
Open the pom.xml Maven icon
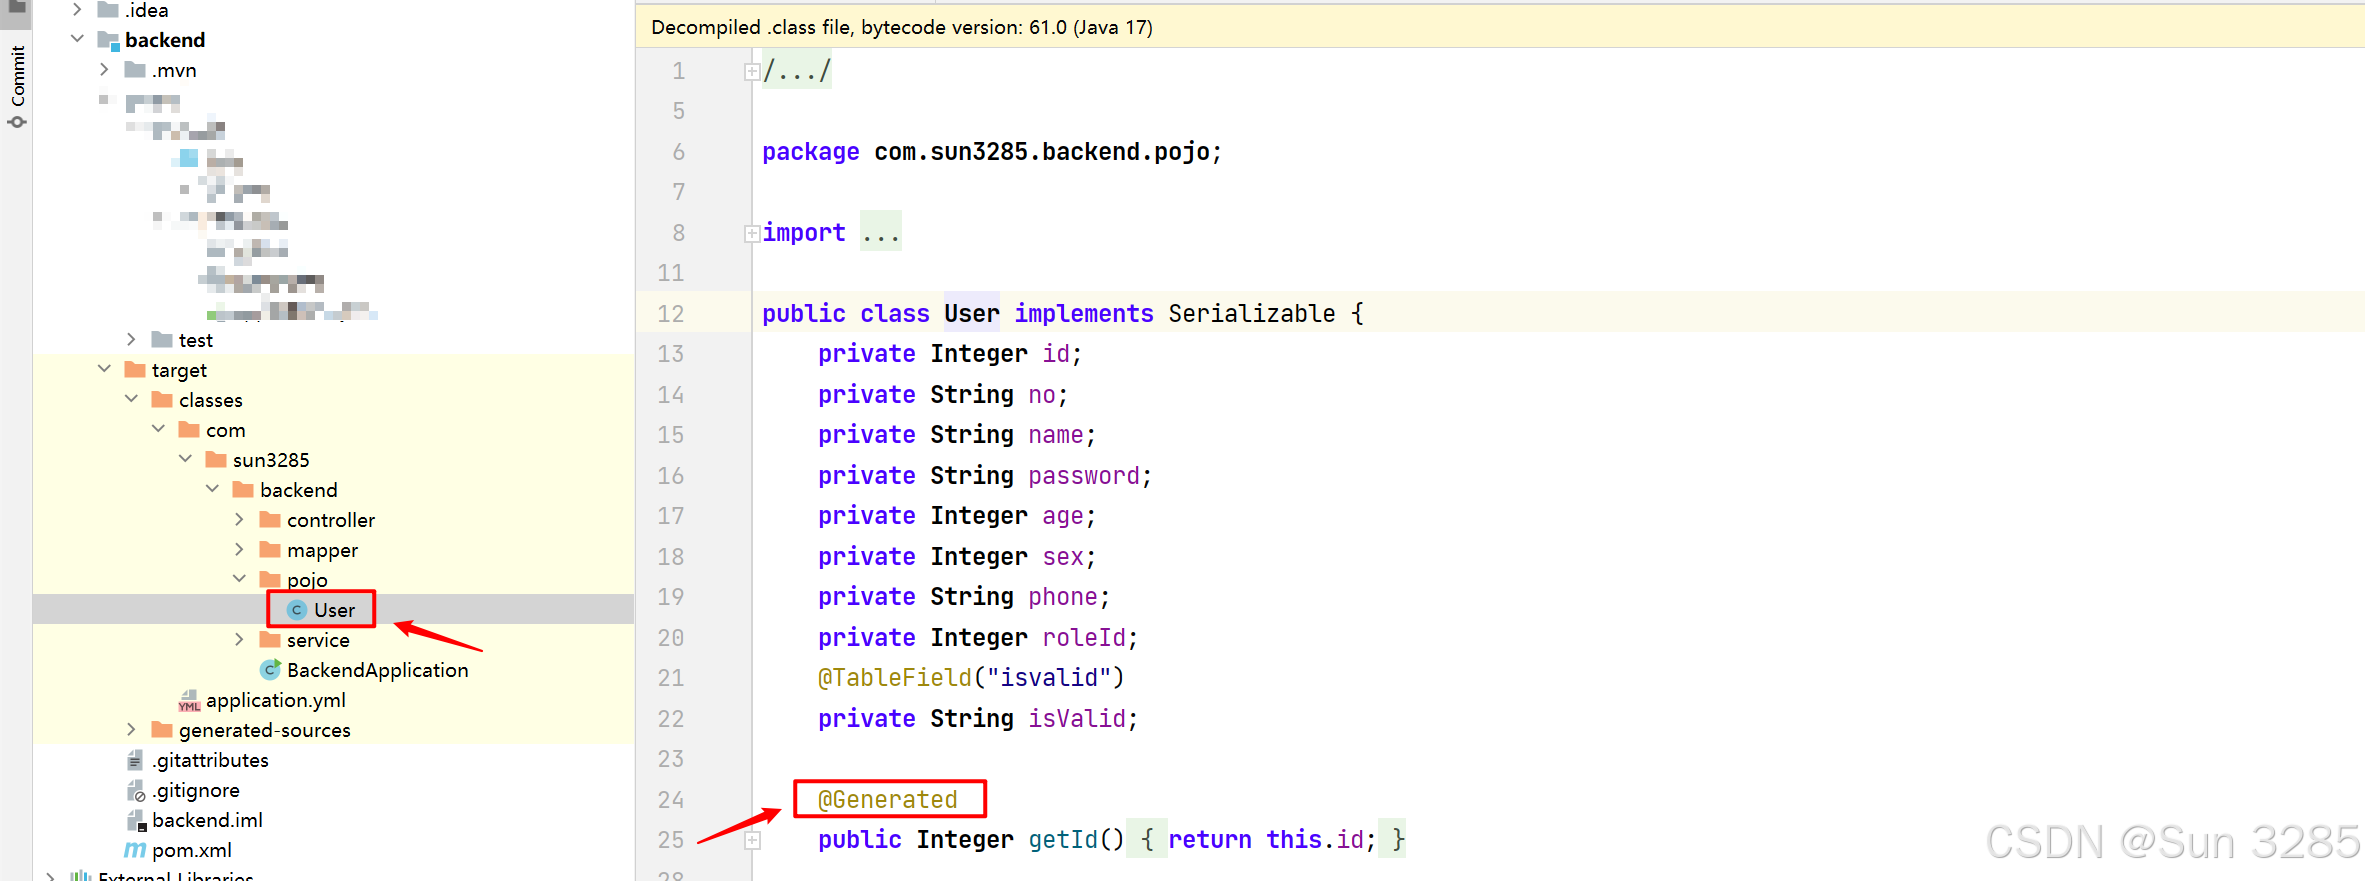click(x=135, y=850)
